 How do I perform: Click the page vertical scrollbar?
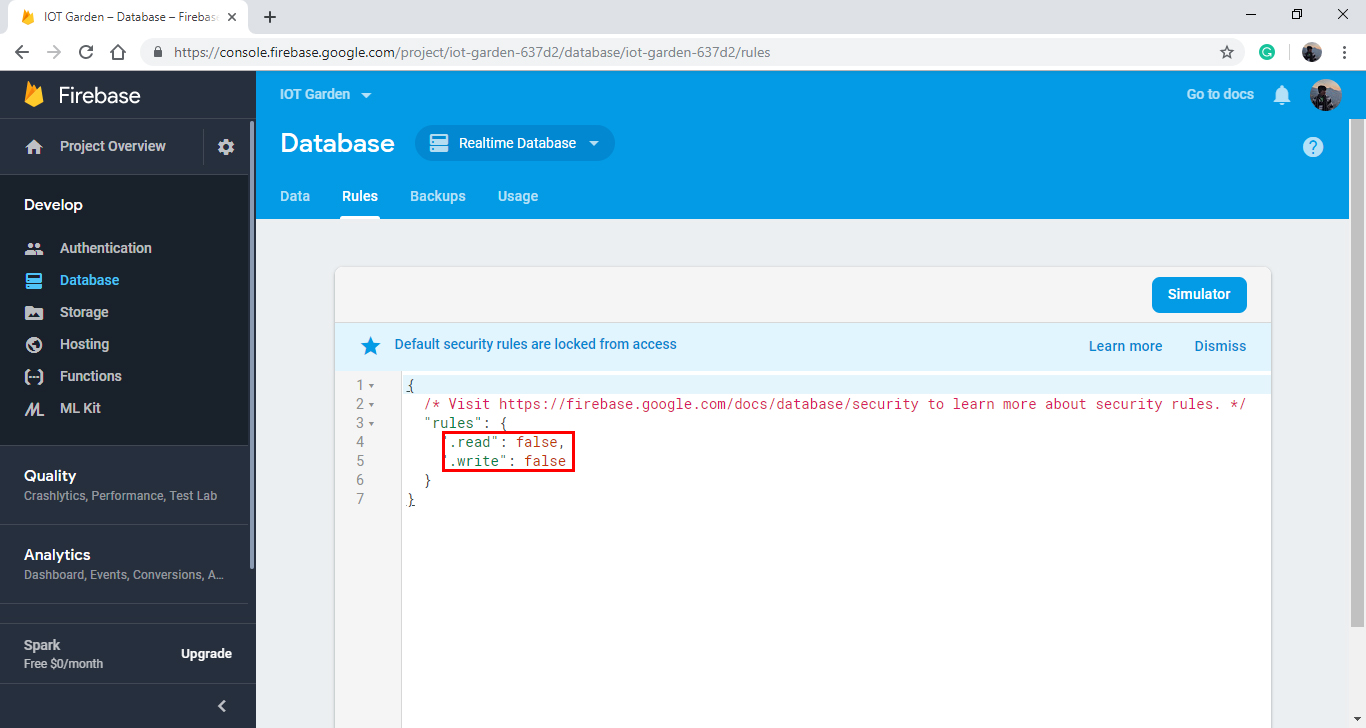pyautogui.click(x=1358, y=372)
